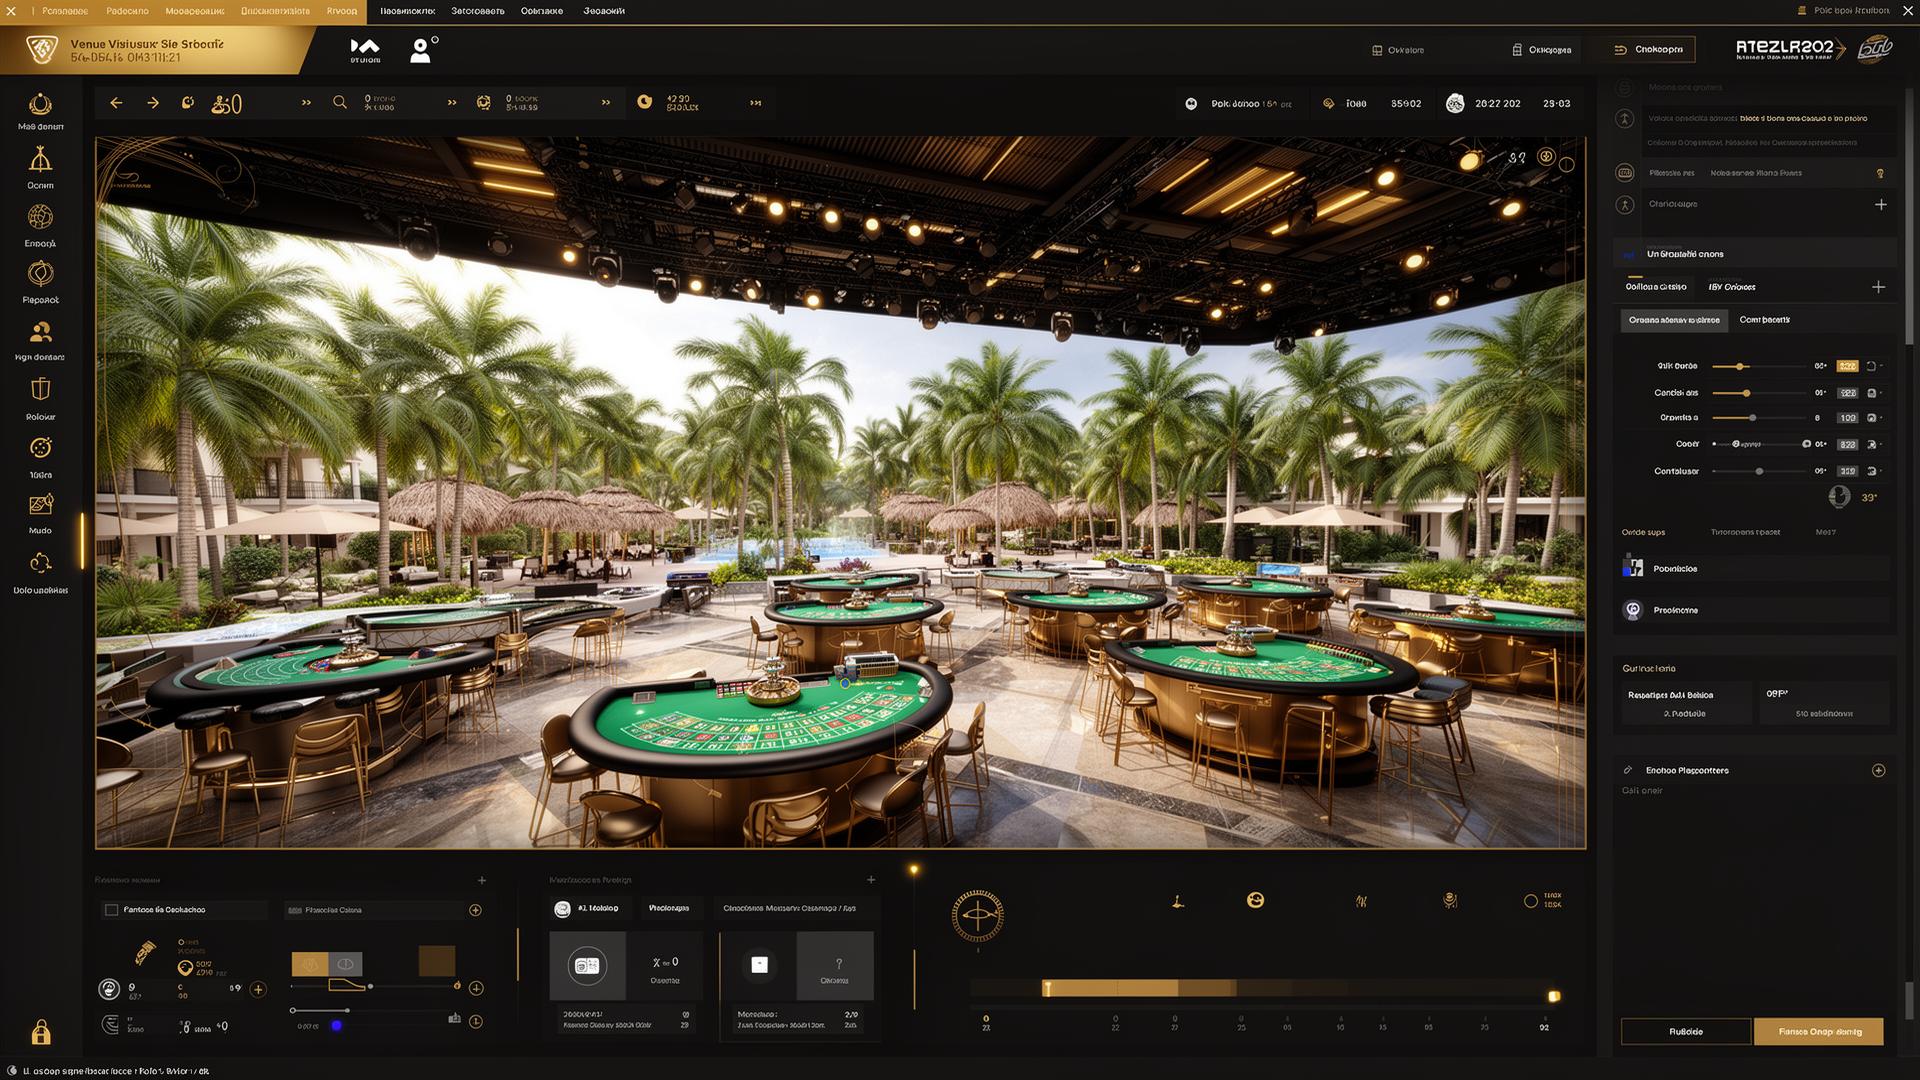Click the Studio icon in the top header
Screen dimensions: 1920x1080
coord(364,47)
